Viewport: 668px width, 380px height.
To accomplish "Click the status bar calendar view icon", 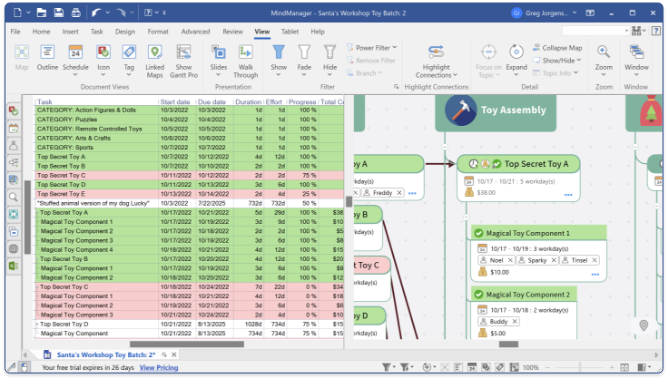I will pyautogui.click(x=472, y=367).
